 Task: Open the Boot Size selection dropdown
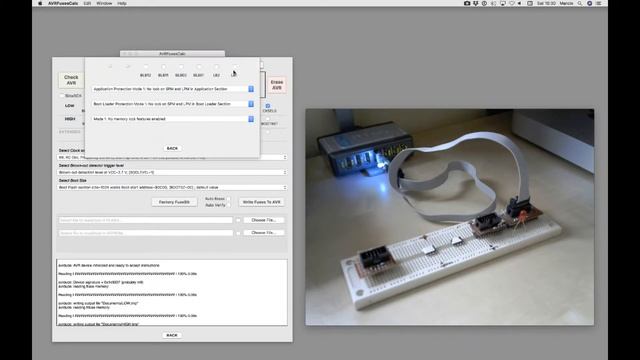pos(172,187)
